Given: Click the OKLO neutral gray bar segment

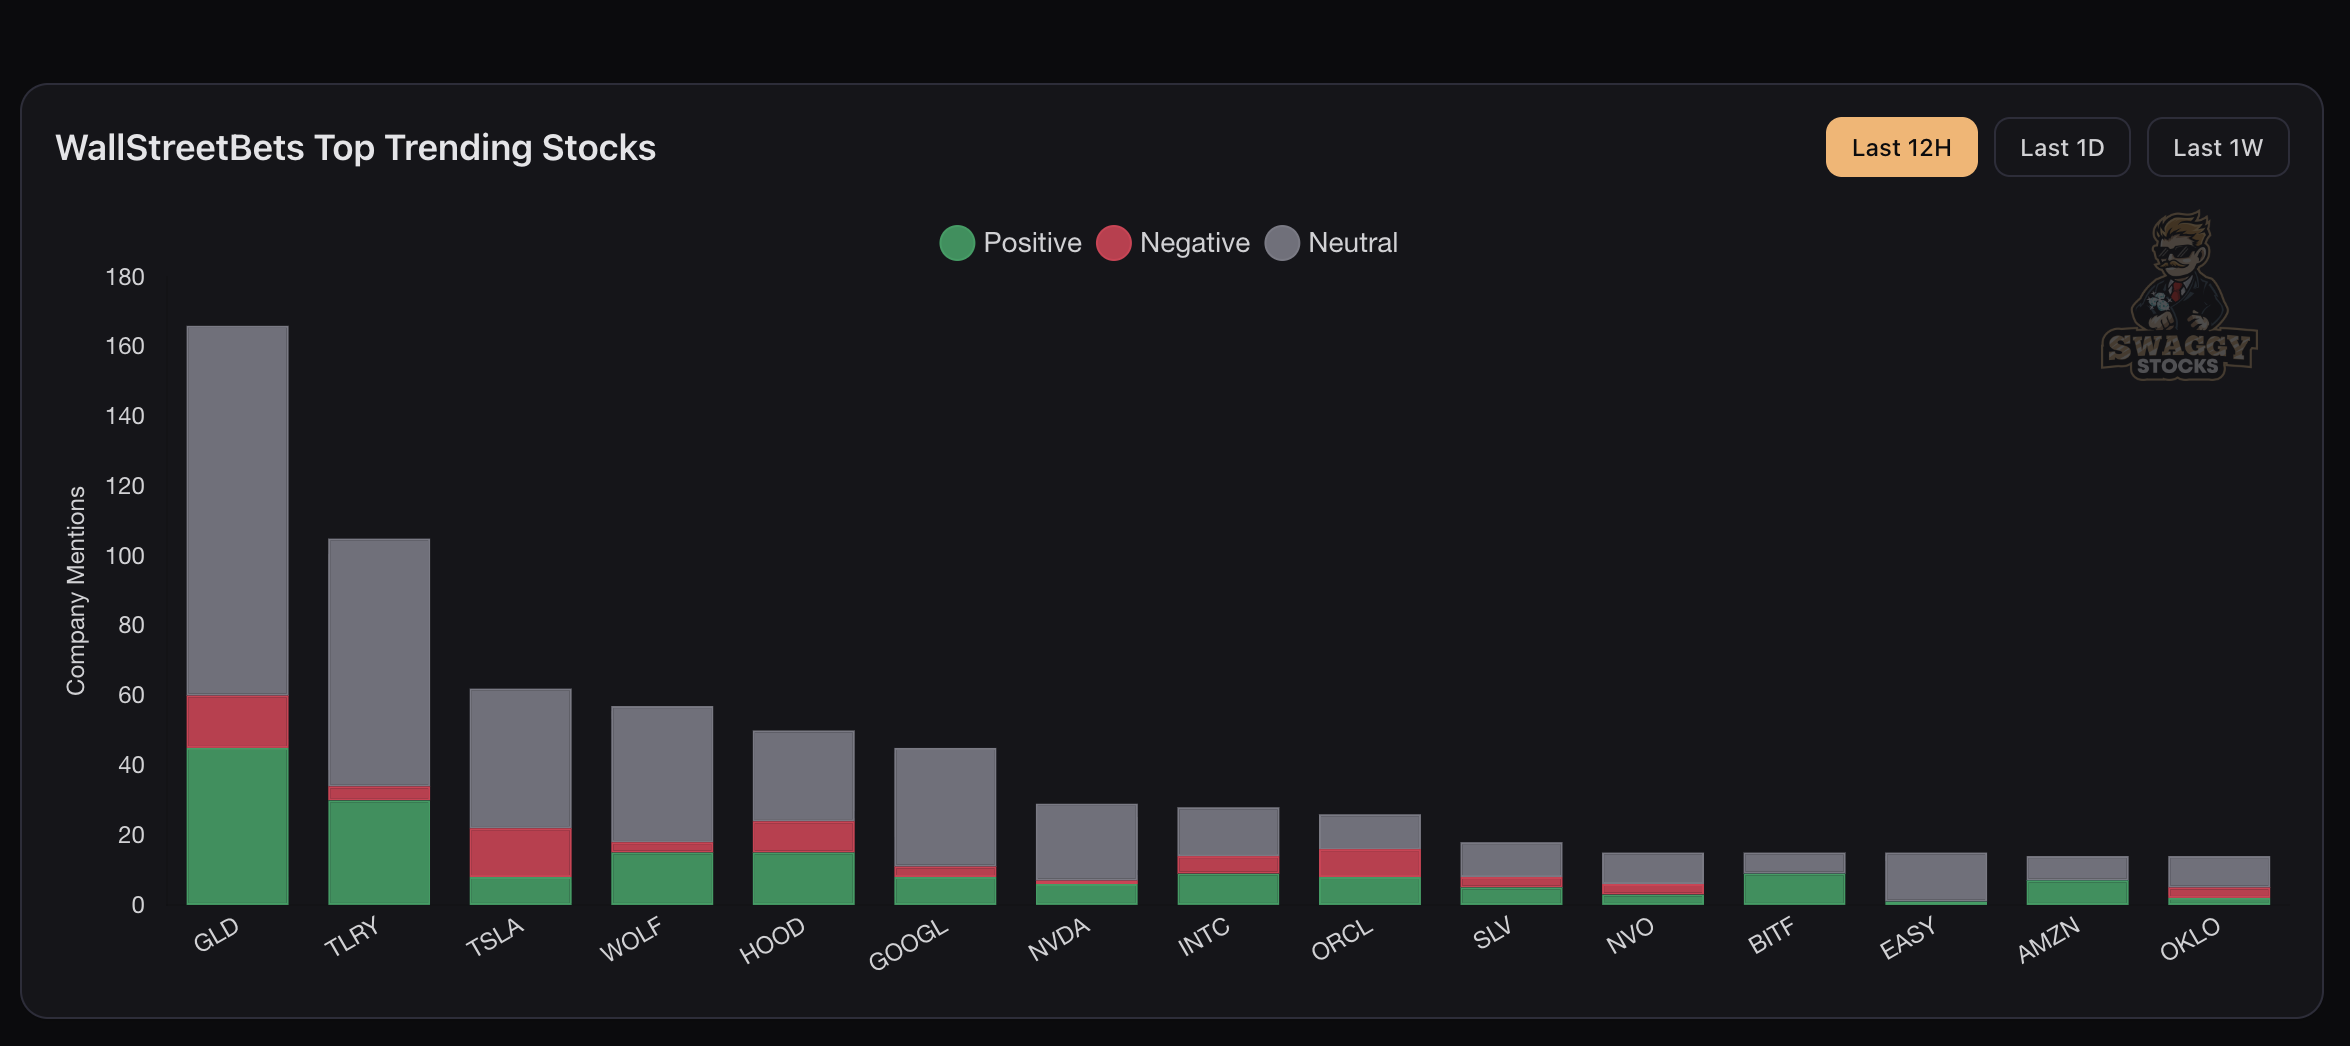Looking at the screenshot, I should click(x=2218, y=872).
